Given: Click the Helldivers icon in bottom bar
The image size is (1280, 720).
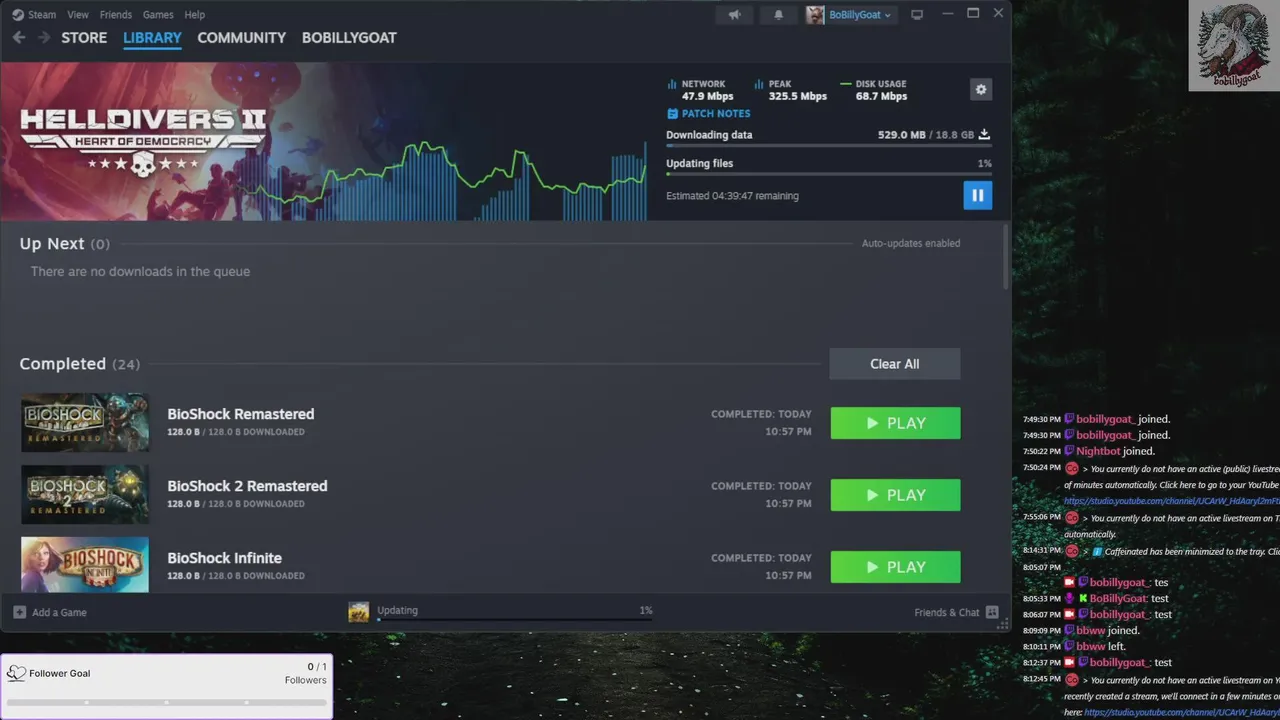Looking at the screenshot, I should pyautogui.click(x=359, y=612).
